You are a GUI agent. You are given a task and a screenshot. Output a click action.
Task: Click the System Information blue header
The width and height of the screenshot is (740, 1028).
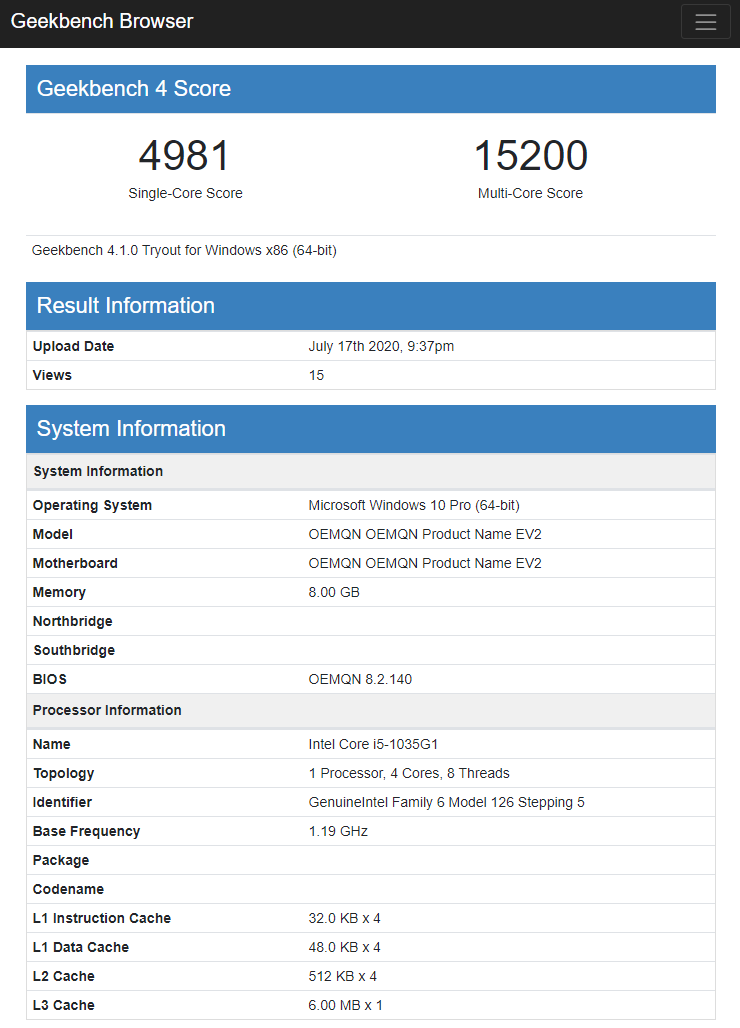(x=371, y=429)
